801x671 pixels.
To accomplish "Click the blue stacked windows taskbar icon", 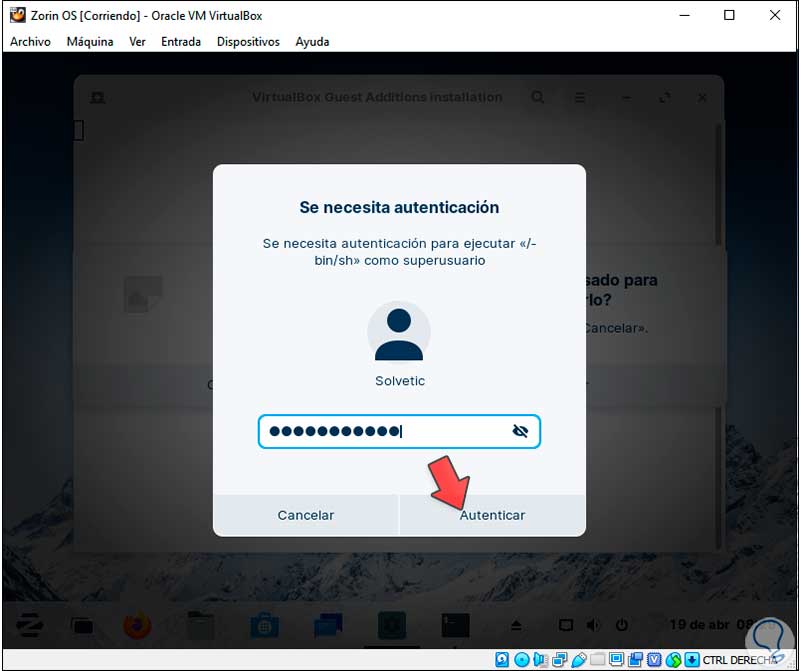I will click(328, 626).
